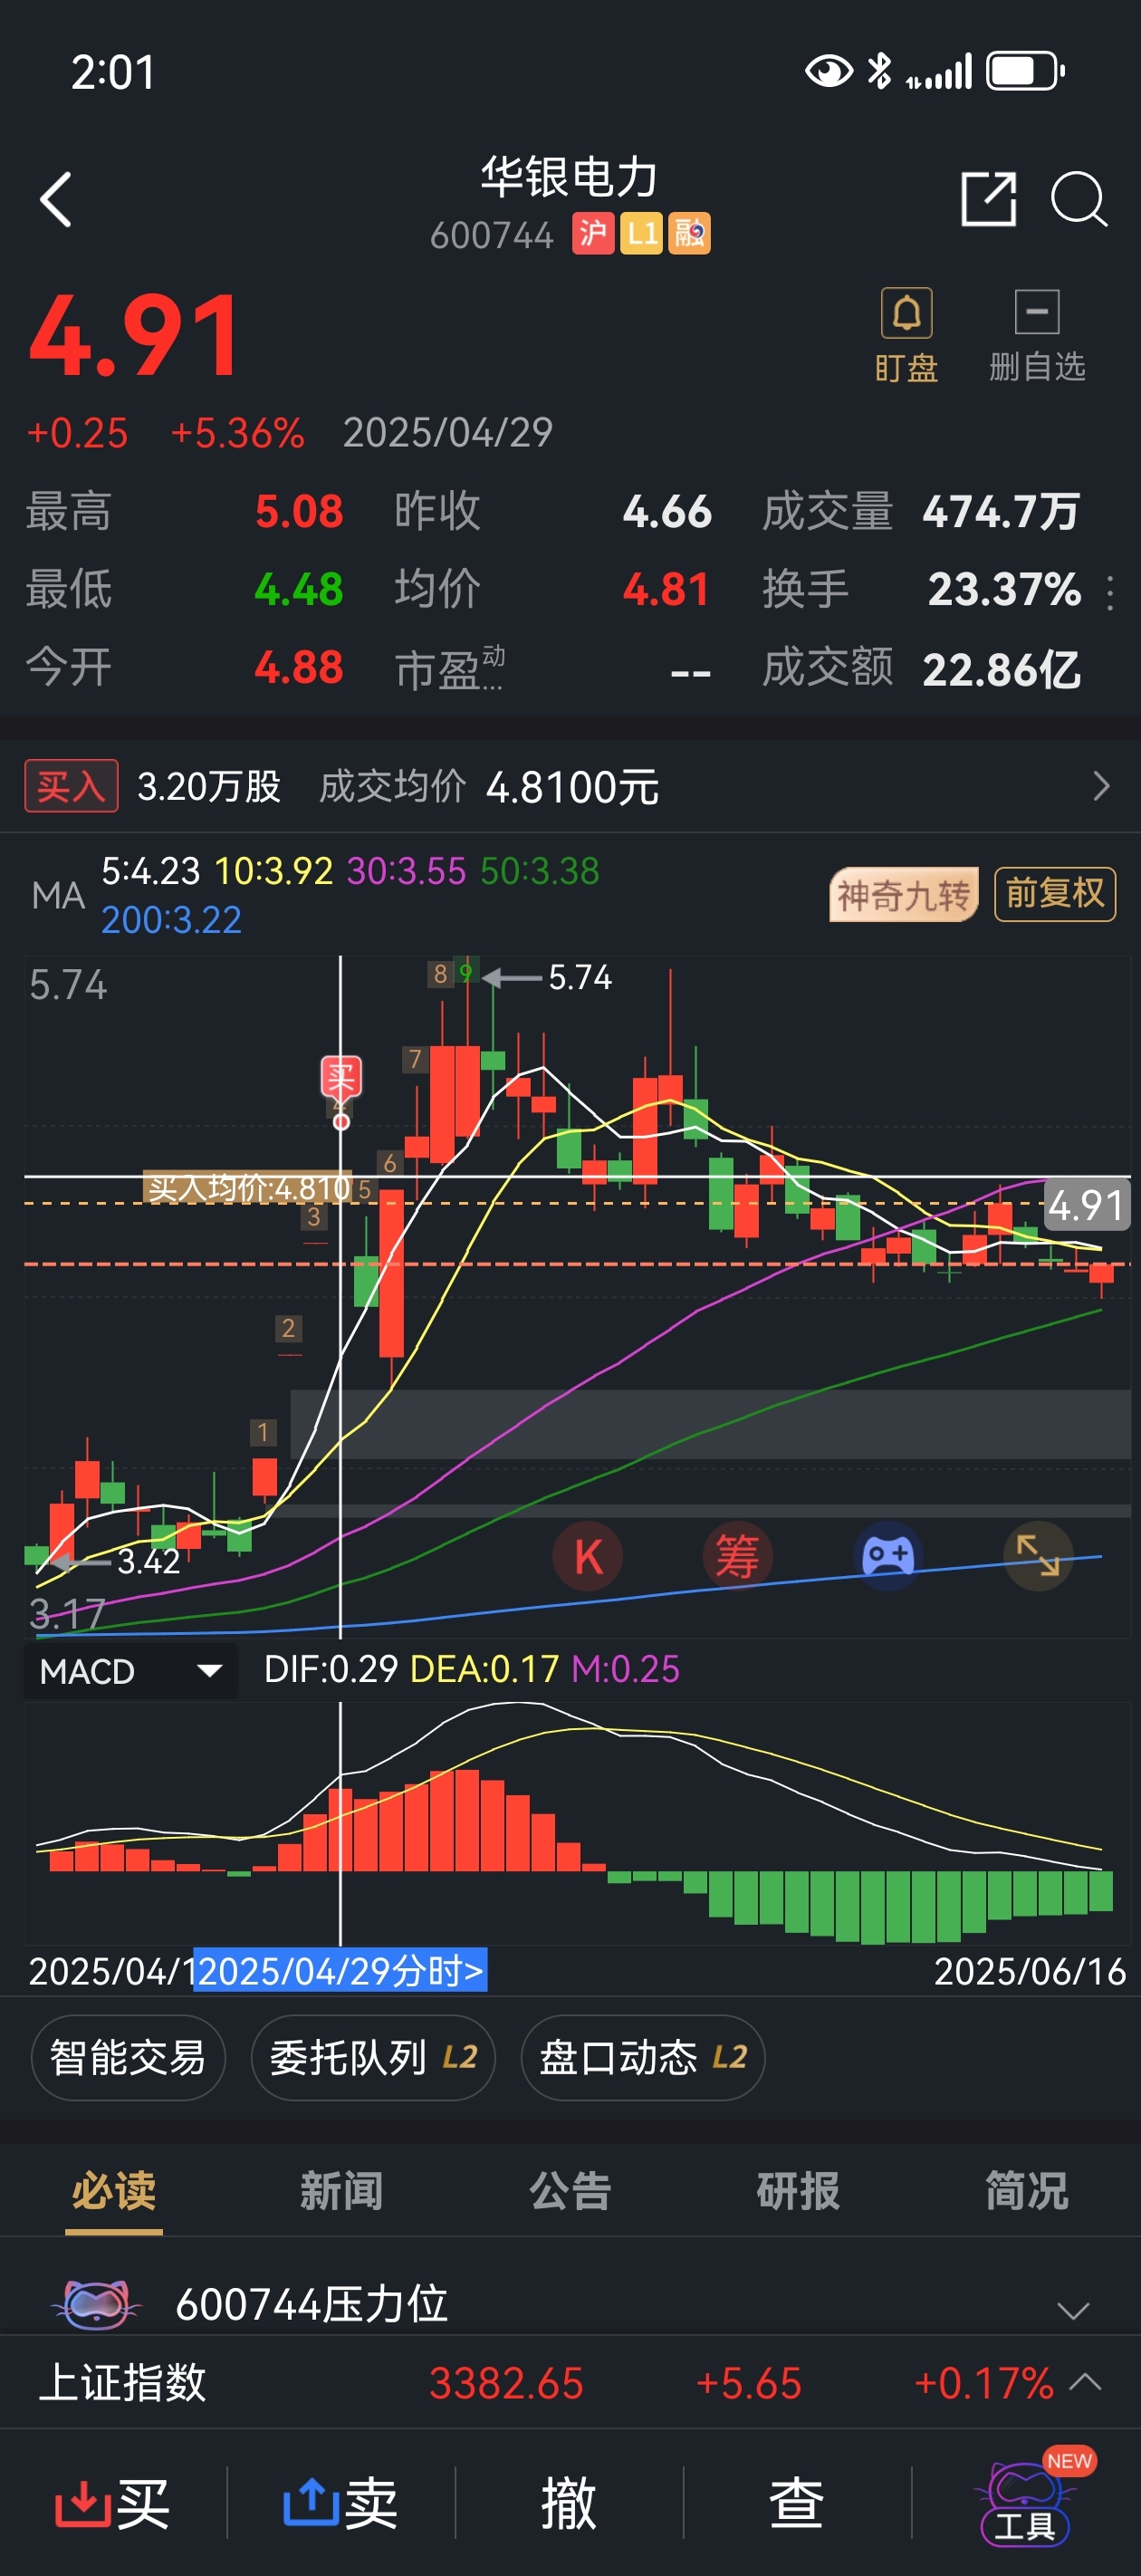Switch to the 研报 tab
Viewport: 1141px width, 2576px height.
[x=798, y=2191]
